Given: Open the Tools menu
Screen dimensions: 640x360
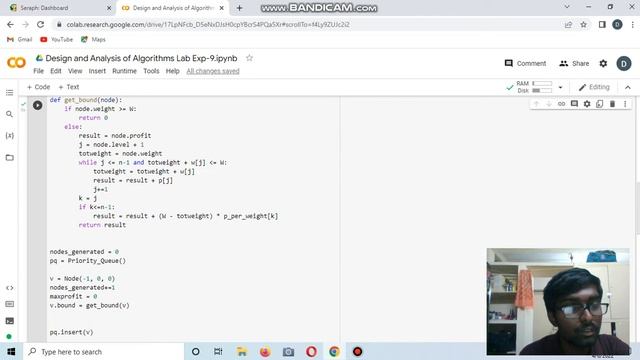Looking at the screenshot, I should pos(151,71).
